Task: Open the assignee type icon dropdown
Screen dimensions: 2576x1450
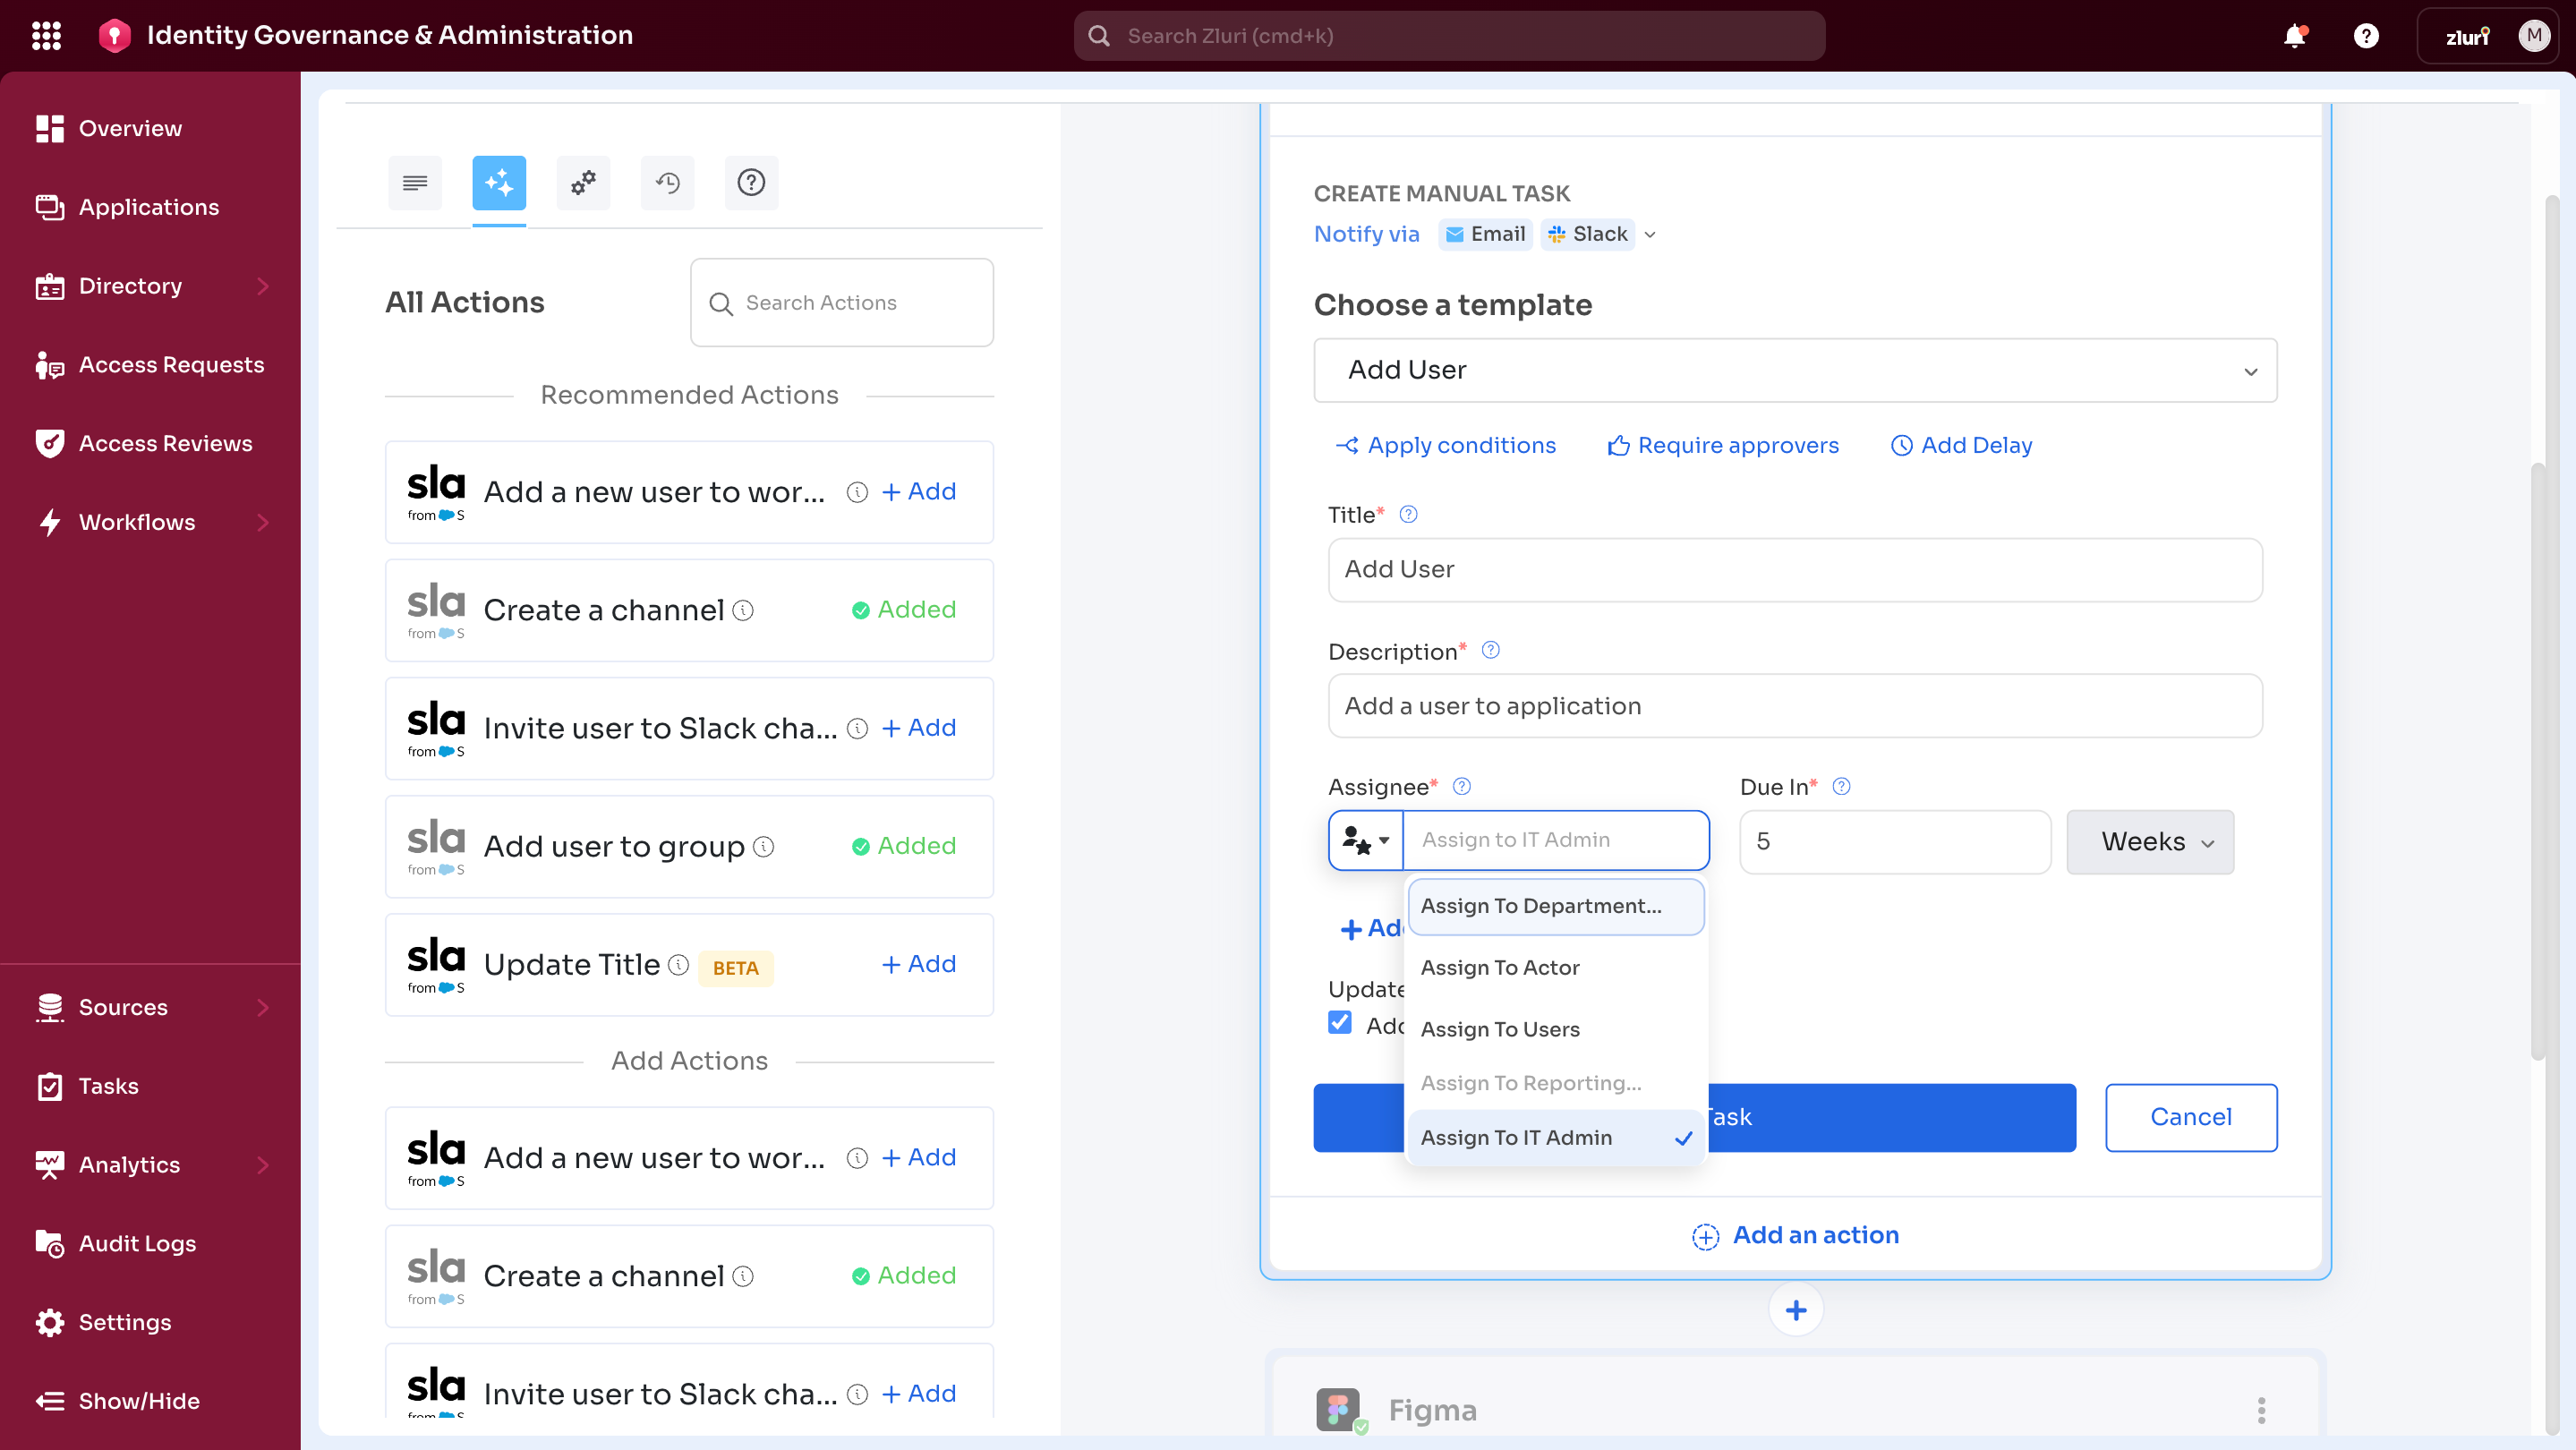Action: [1366, 841]
